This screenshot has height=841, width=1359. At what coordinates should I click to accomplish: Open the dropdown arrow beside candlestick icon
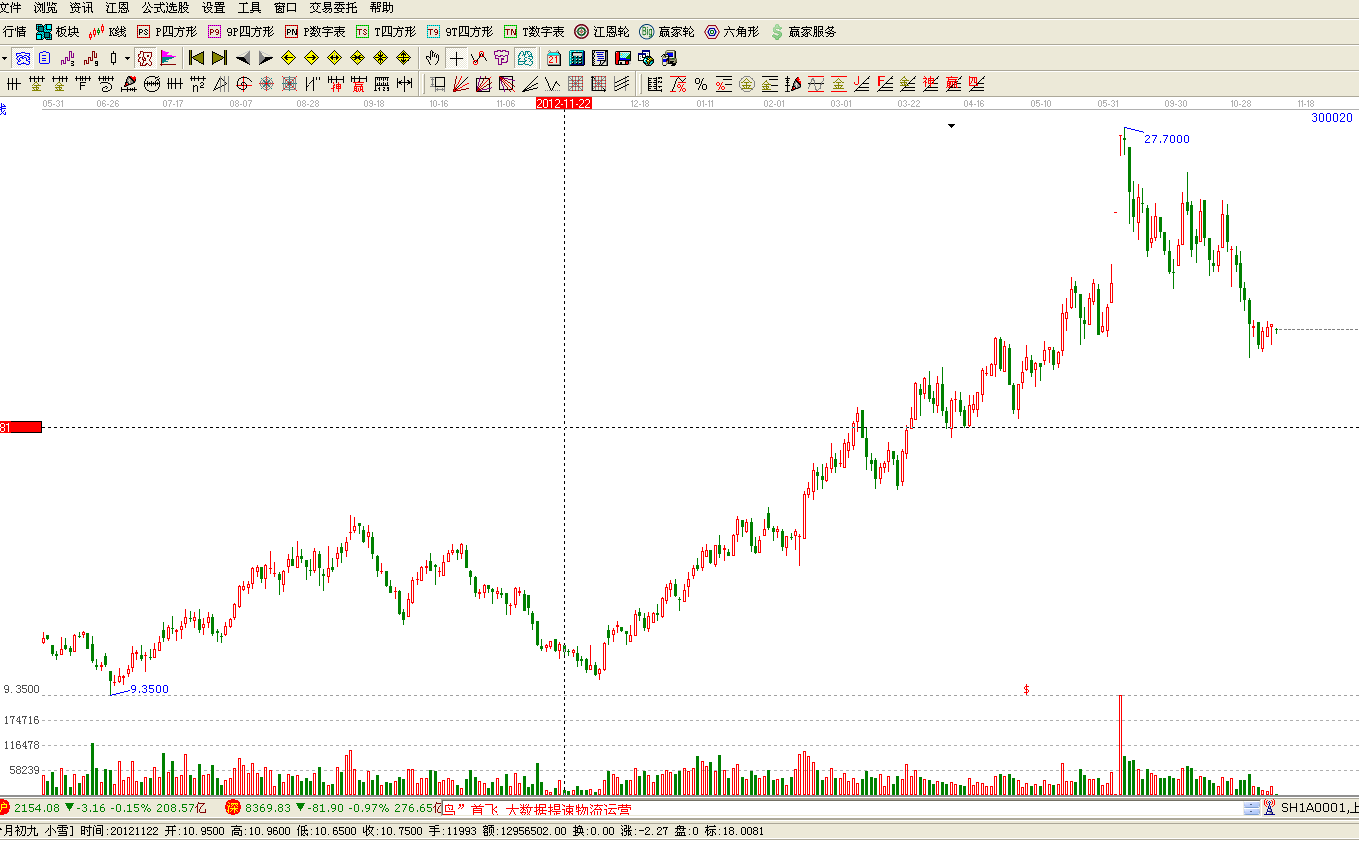[127, 58]
